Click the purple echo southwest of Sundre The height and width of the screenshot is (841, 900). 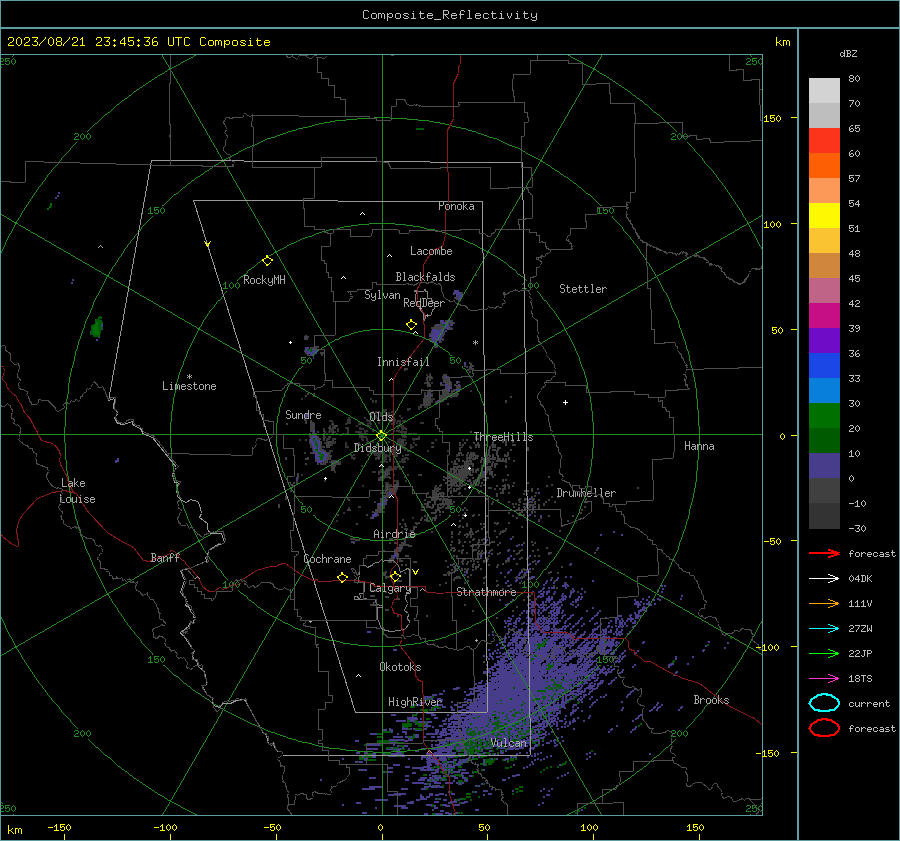pyautogui.click(x=318, y=450)
